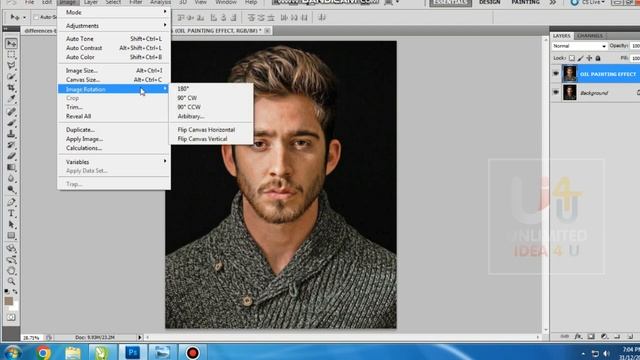Reset default foreground and background colors

(x=7, y=292)
